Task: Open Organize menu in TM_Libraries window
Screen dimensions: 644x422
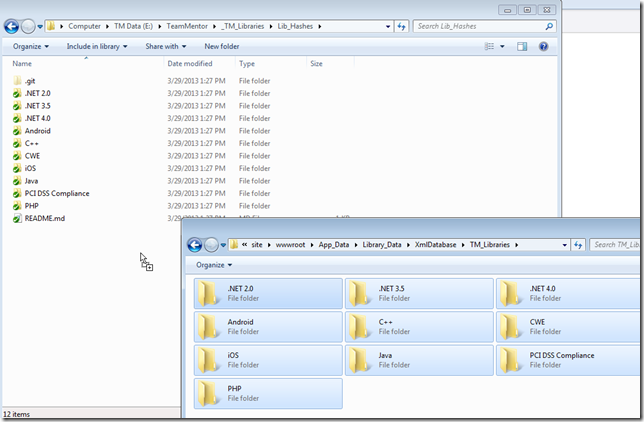Action: pos(214,265)
